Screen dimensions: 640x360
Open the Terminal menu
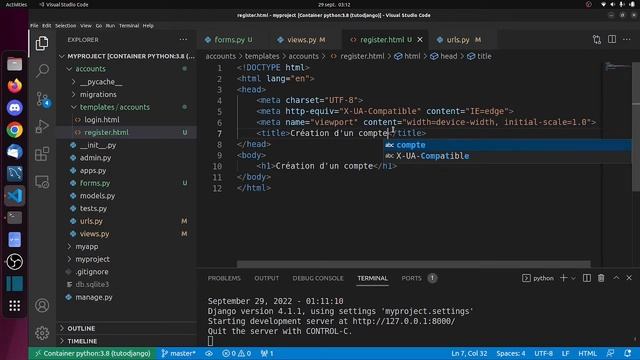coord(129,25)
